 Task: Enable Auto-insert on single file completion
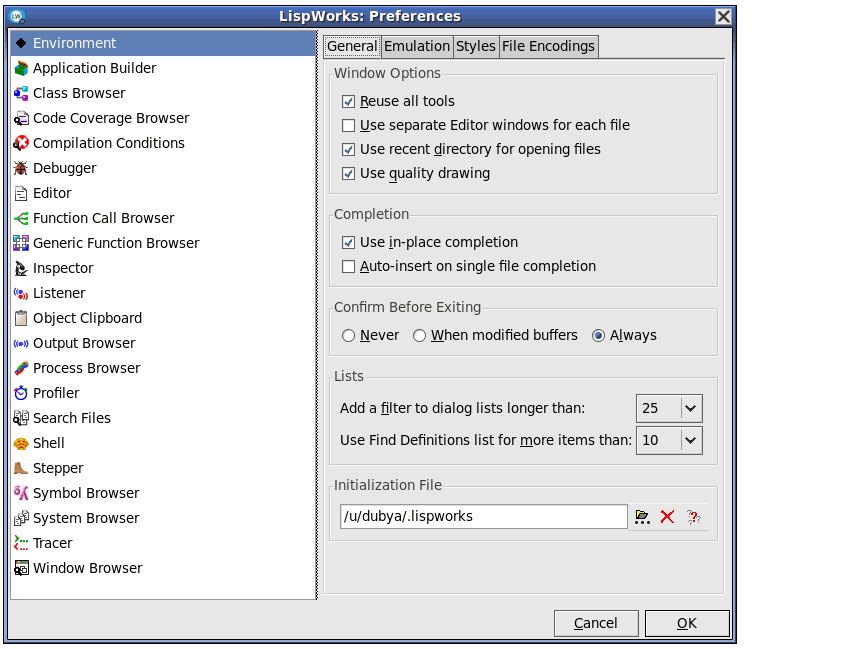349,266
